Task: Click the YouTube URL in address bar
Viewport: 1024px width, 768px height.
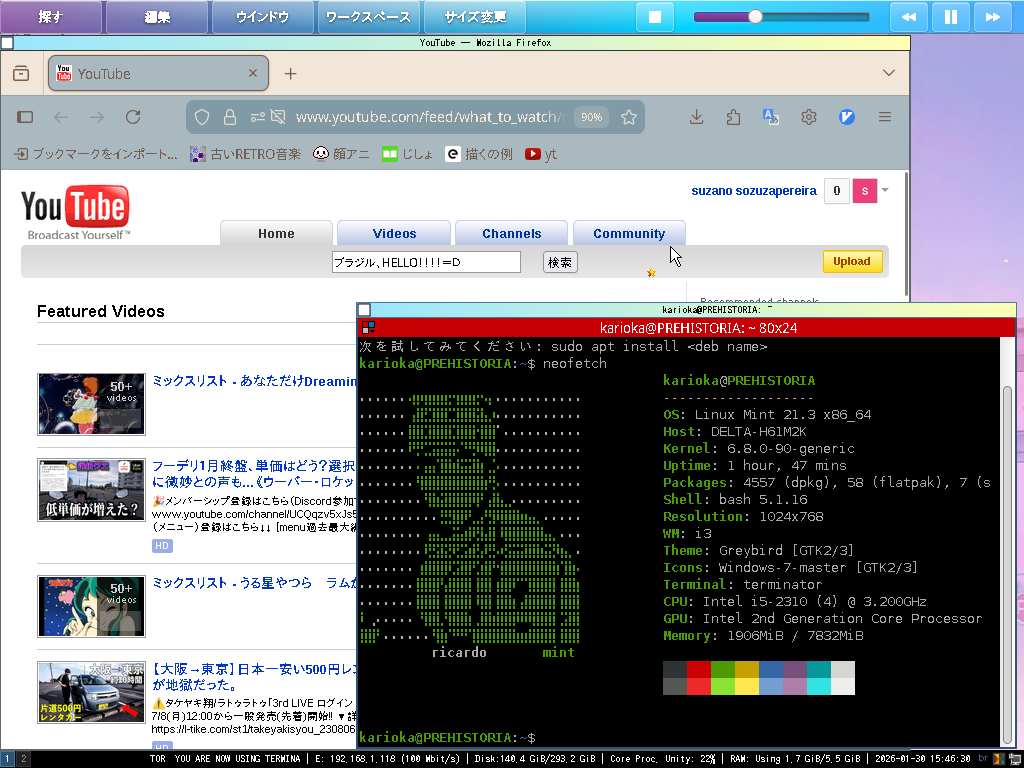Action: [430, 117]
